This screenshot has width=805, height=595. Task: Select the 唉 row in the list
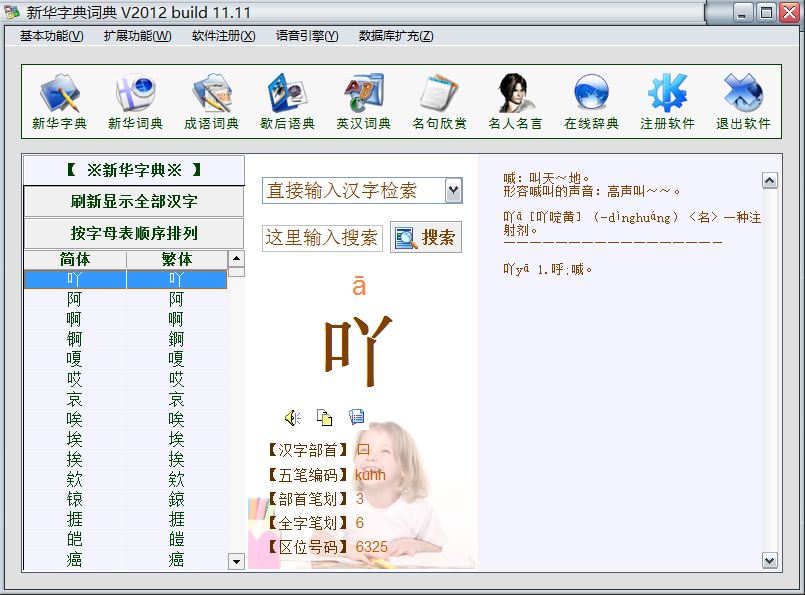coord(125,419)
